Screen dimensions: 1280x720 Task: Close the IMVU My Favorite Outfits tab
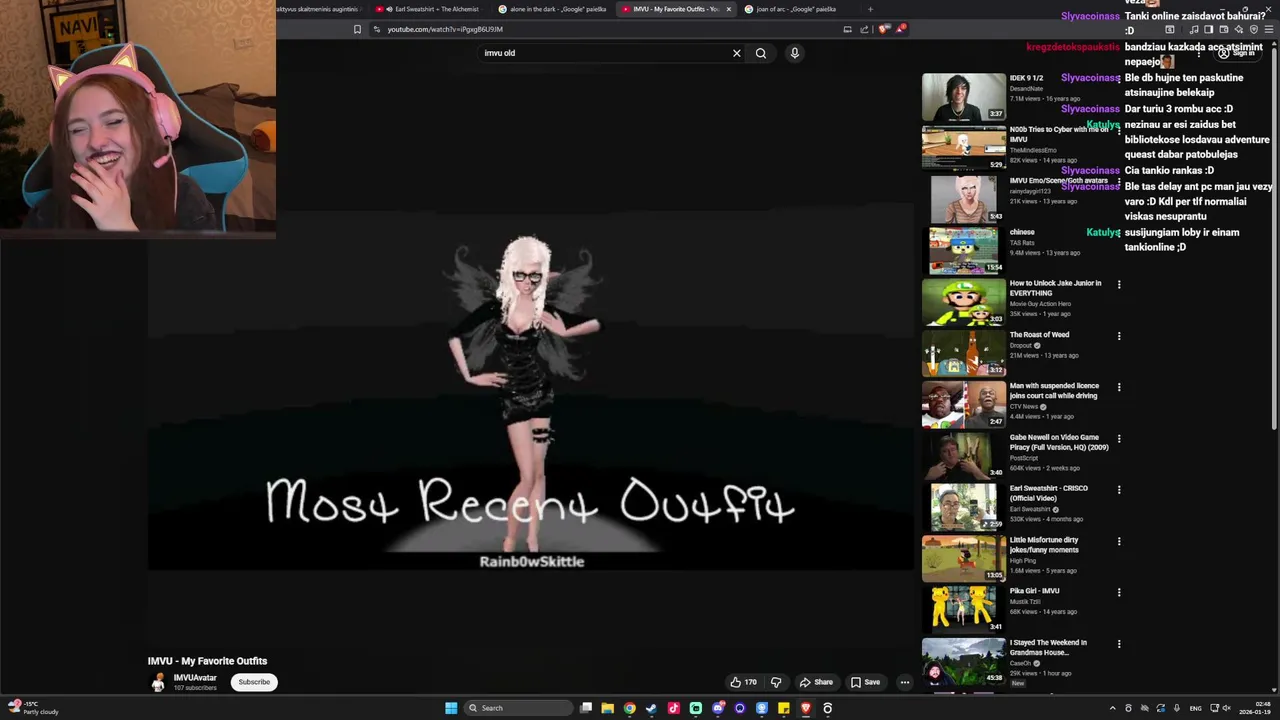[x=728, y=9]
